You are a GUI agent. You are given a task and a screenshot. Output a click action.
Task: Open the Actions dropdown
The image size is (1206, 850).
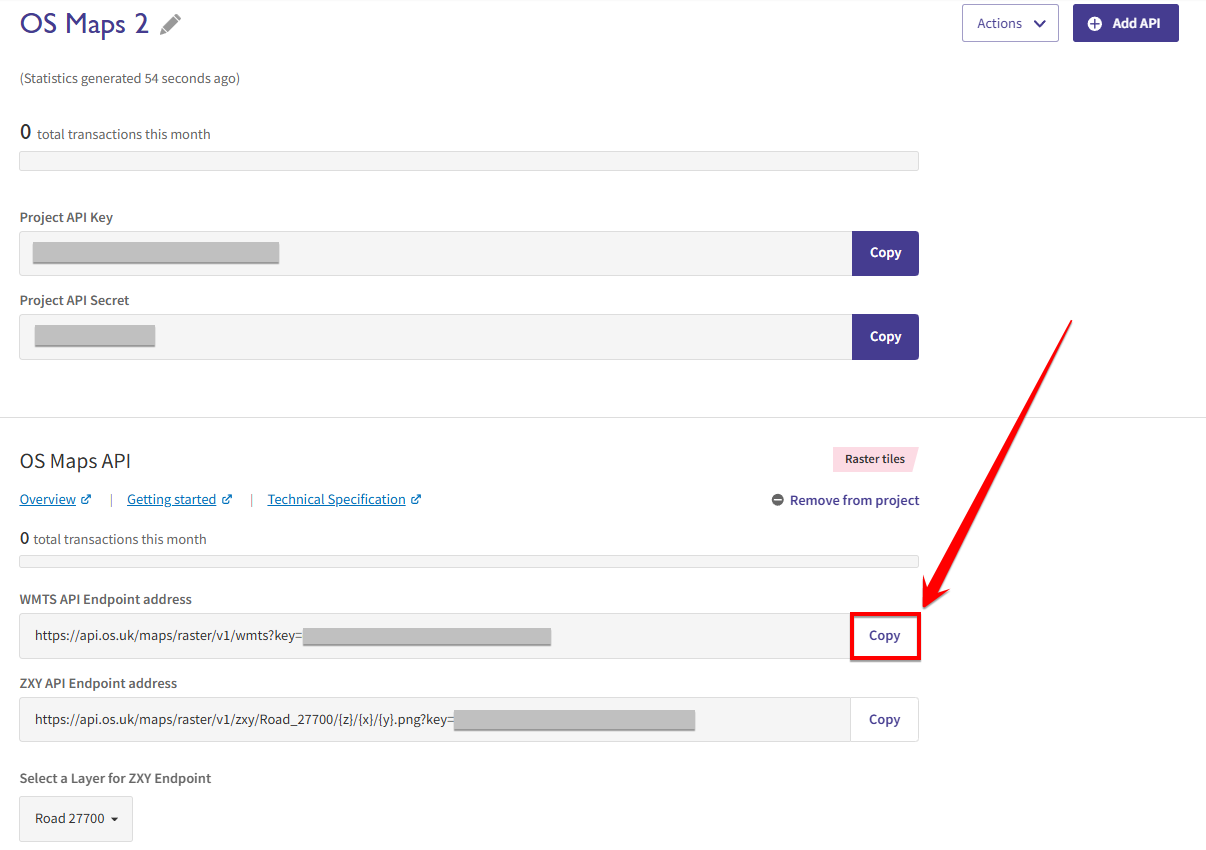pyautogui.click(x=1010, y=23)
